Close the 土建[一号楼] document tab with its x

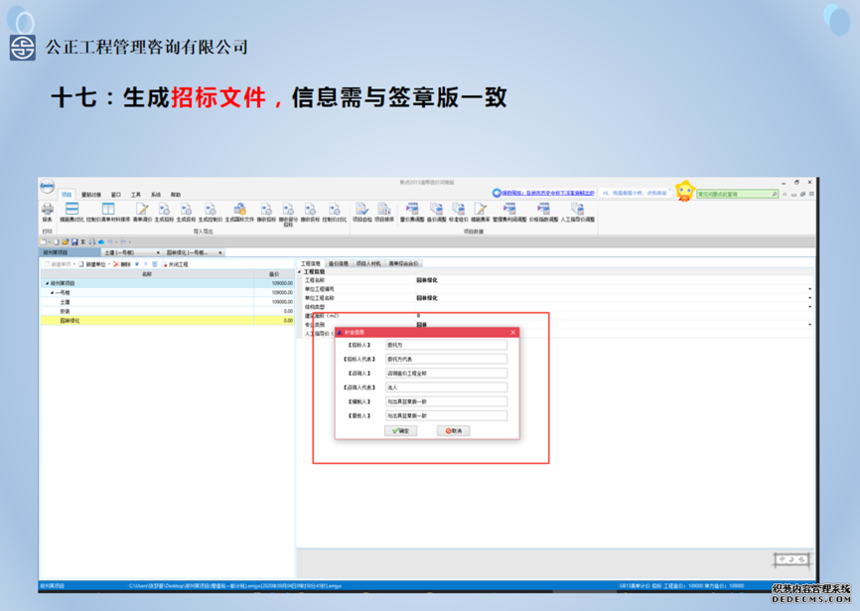pyautogui.click(x=159, y=253)
